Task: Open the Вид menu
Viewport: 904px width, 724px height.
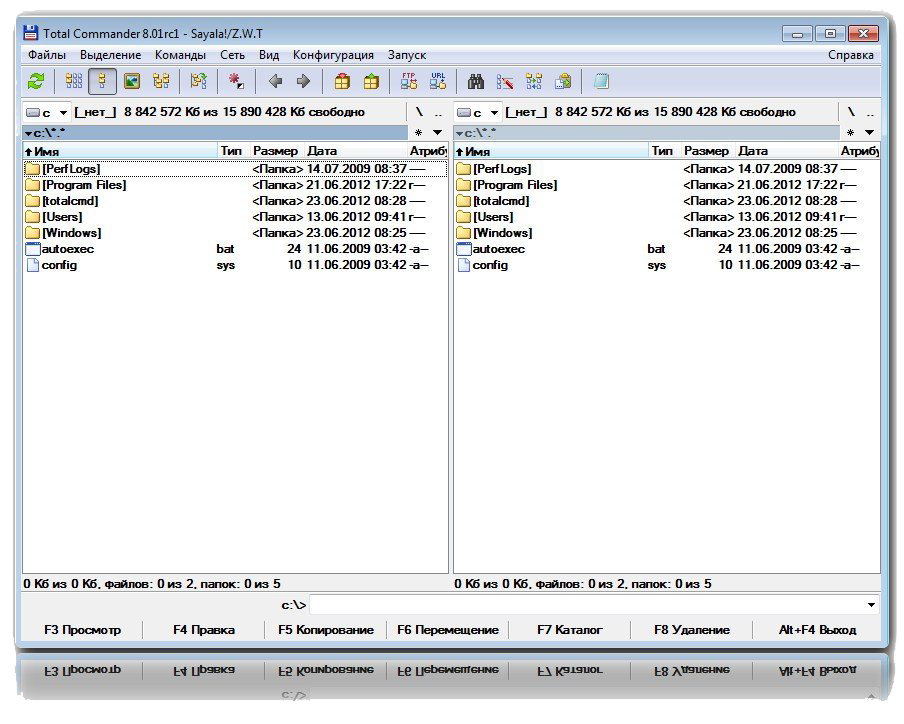Action: coord(269,55)
